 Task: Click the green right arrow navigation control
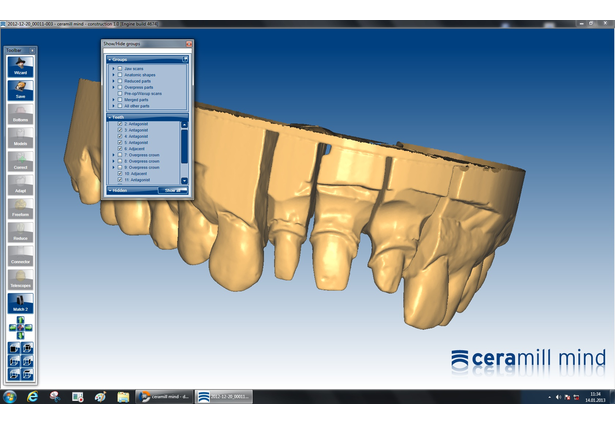[28, 328]
